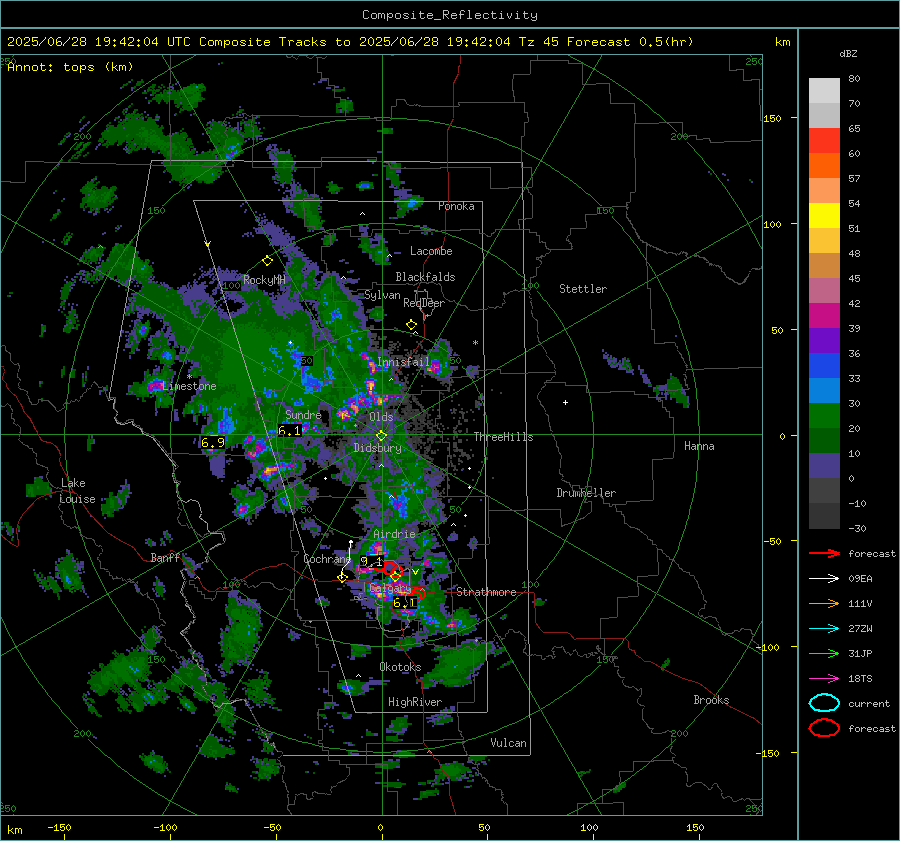Click the Vulcan city label
This screenshot has width=900, height=841.
point(509,743)
